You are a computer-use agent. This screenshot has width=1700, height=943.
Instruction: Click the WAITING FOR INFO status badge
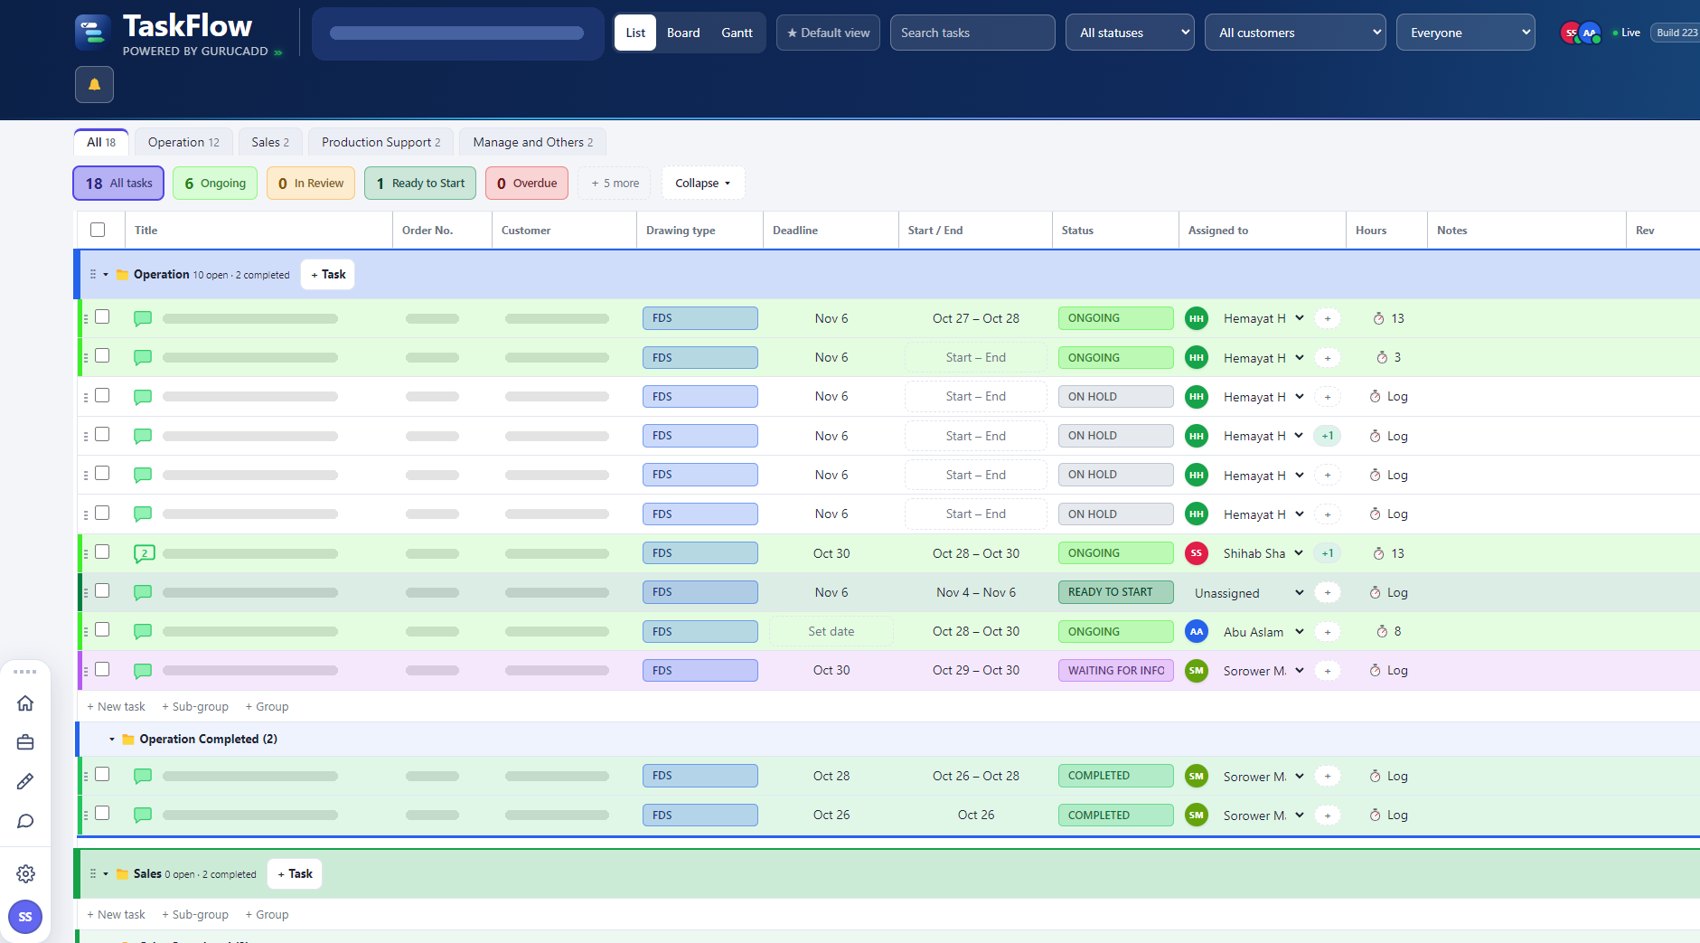coord(1115,671)
